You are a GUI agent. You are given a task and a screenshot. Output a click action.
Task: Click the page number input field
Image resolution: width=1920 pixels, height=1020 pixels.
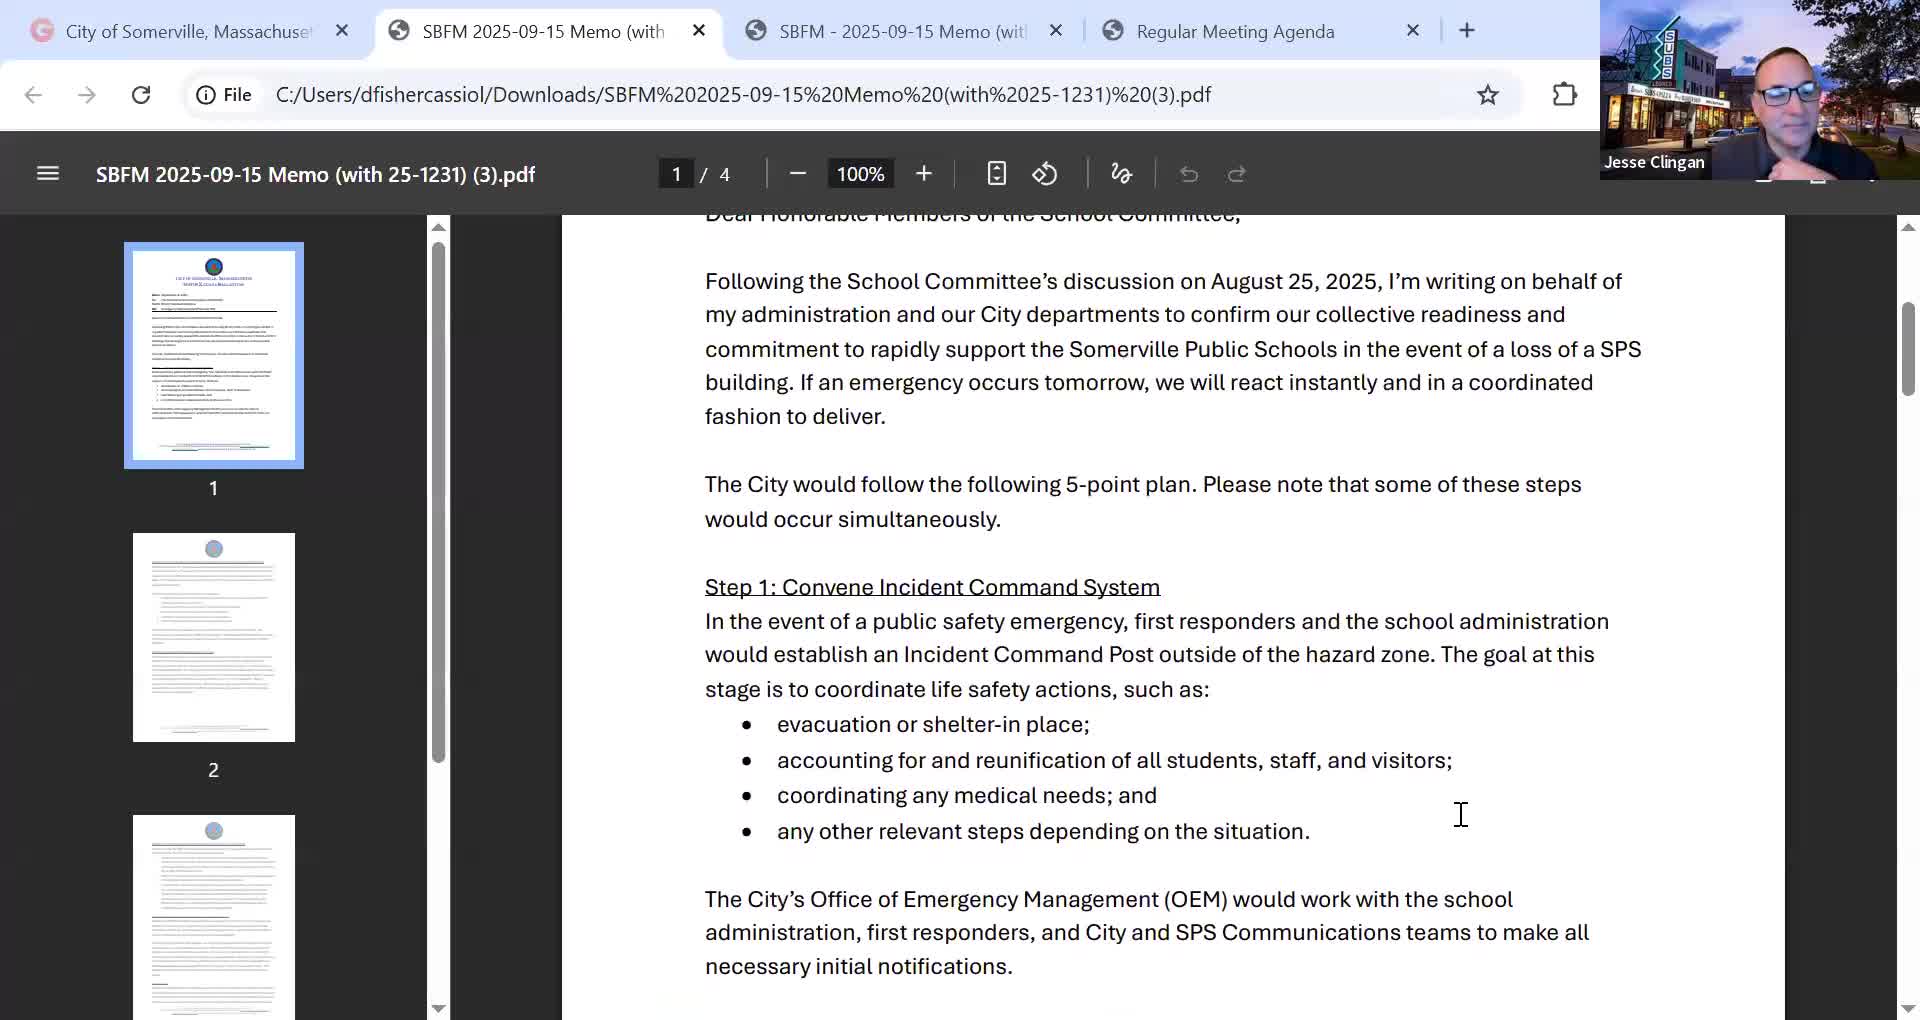676,174
